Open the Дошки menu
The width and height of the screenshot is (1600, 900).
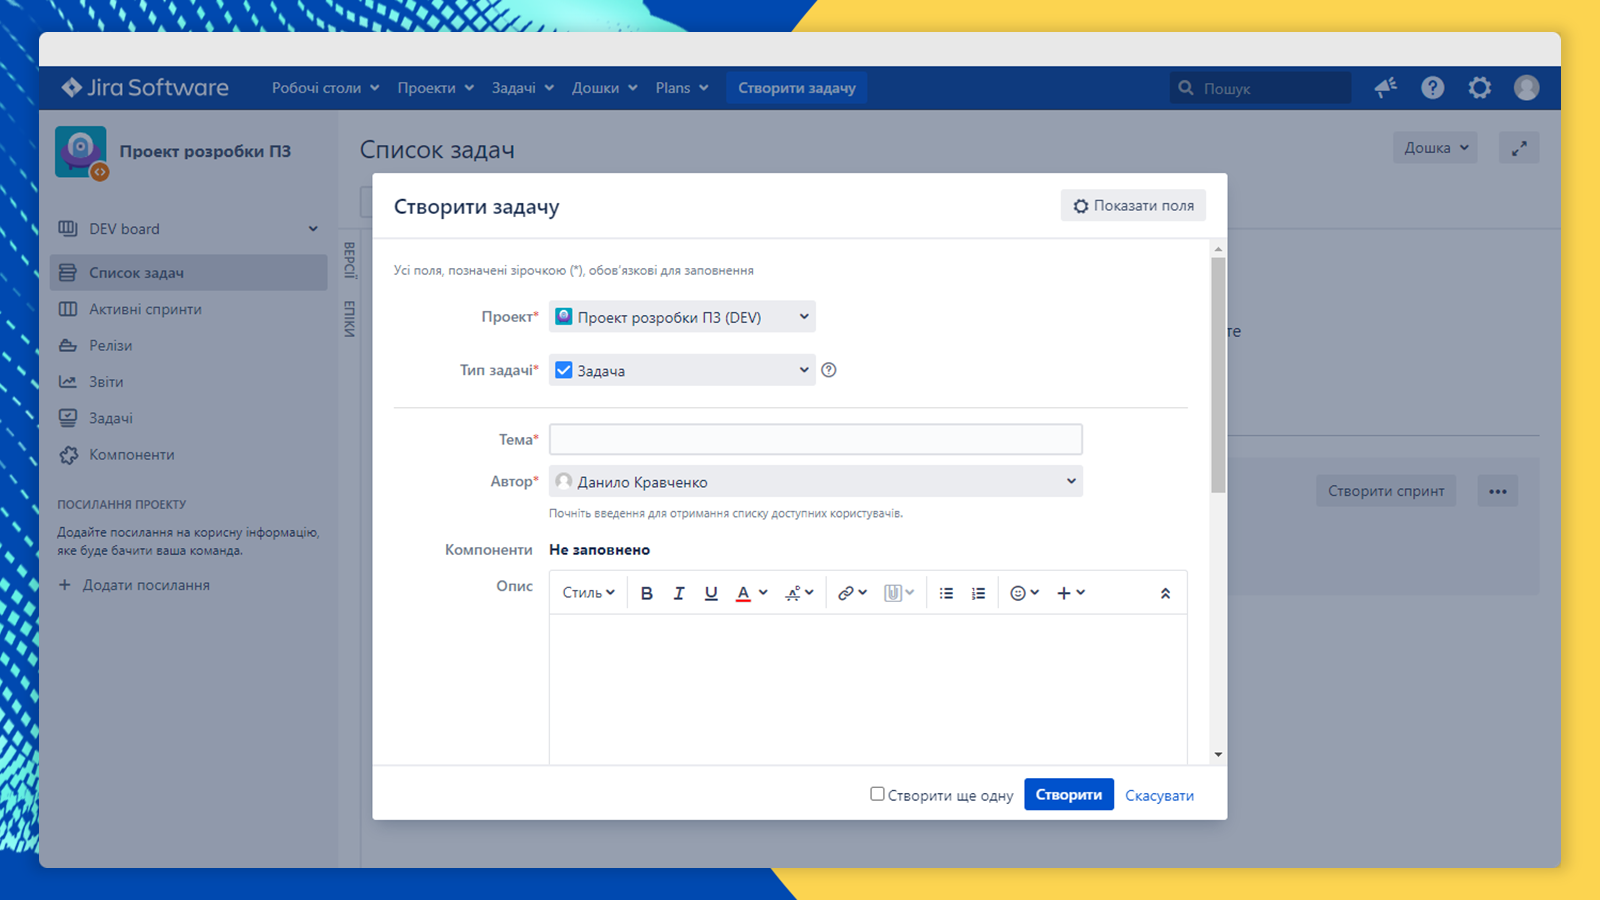604,88
